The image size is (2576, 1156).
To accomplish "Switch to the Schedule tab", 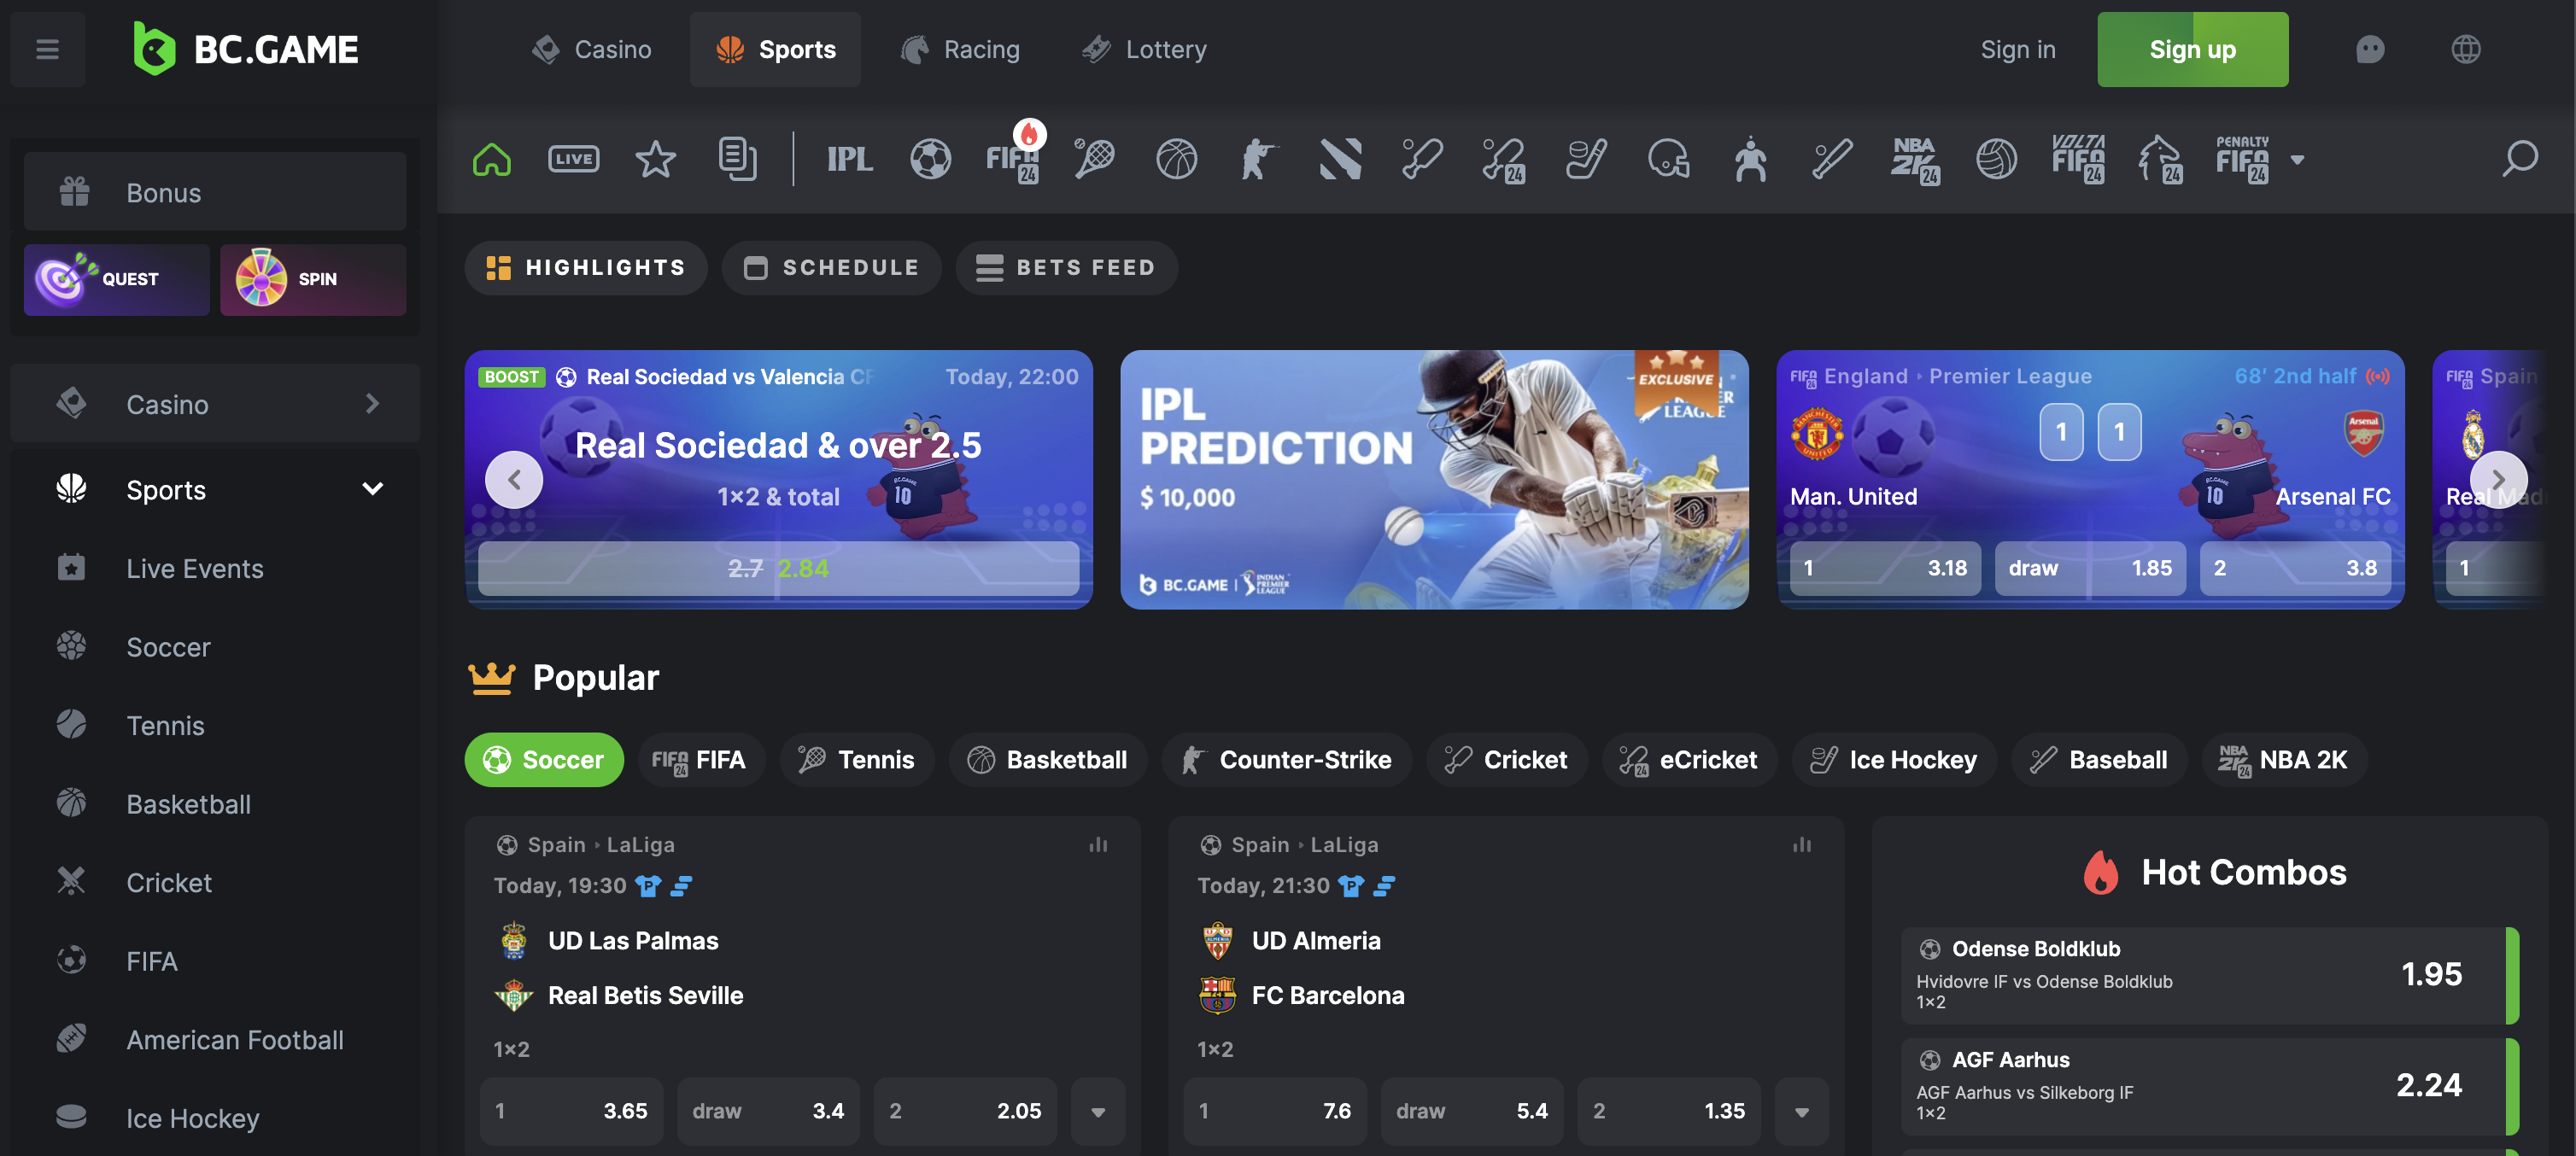I will click(x=831, y=267).
